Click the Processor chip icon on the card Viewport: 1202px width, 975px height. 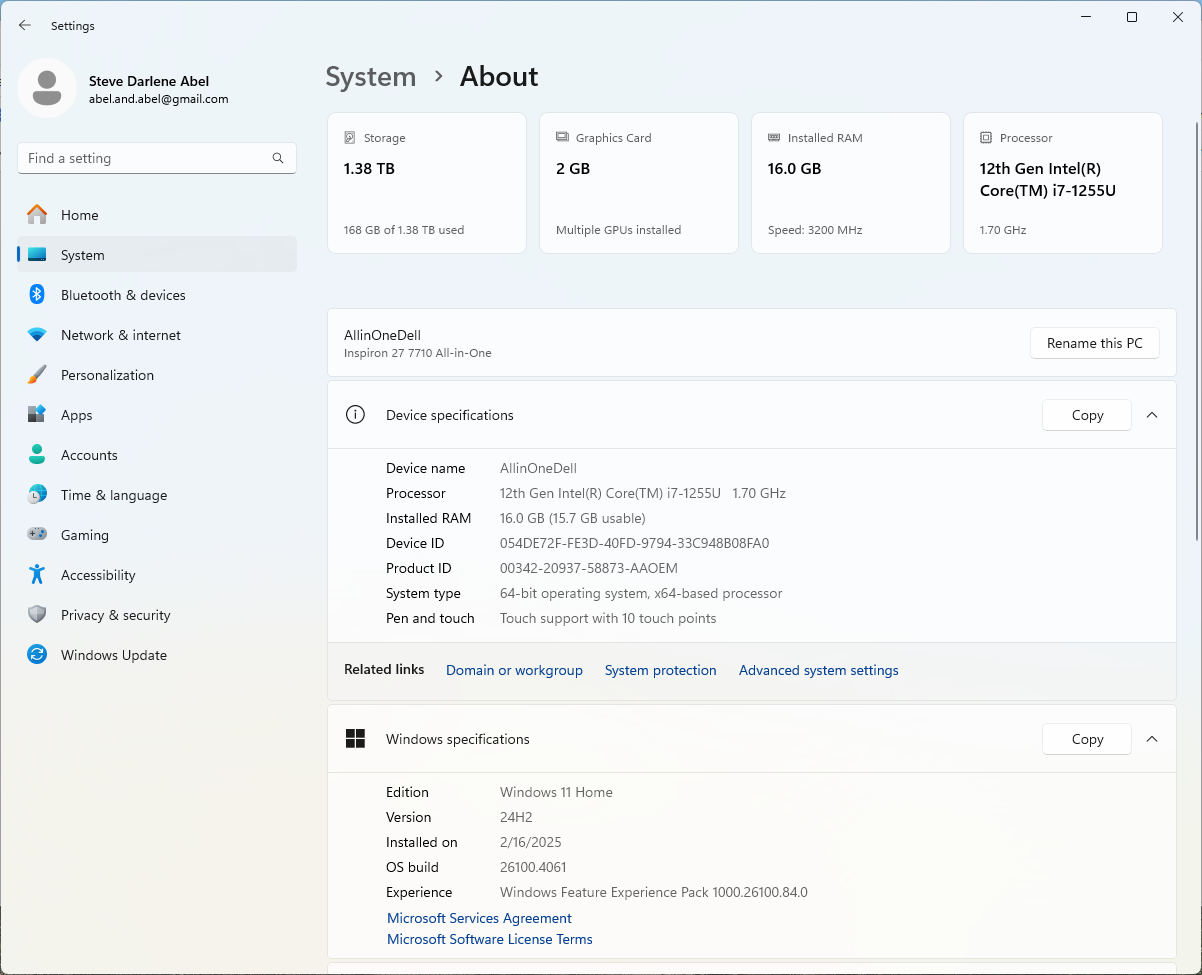[986, 138]
